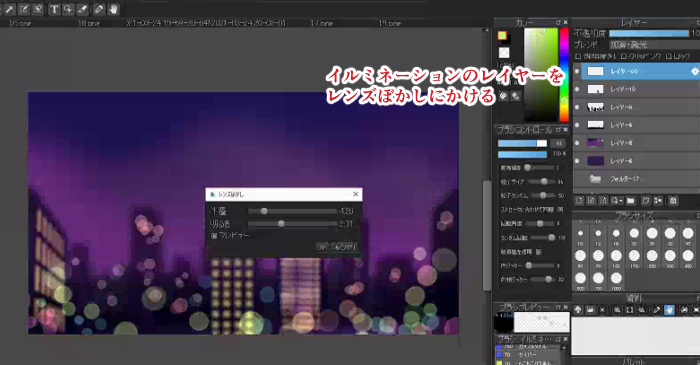
Task: Click the green foreground color swatch
Action: click(x=502, y=36)
